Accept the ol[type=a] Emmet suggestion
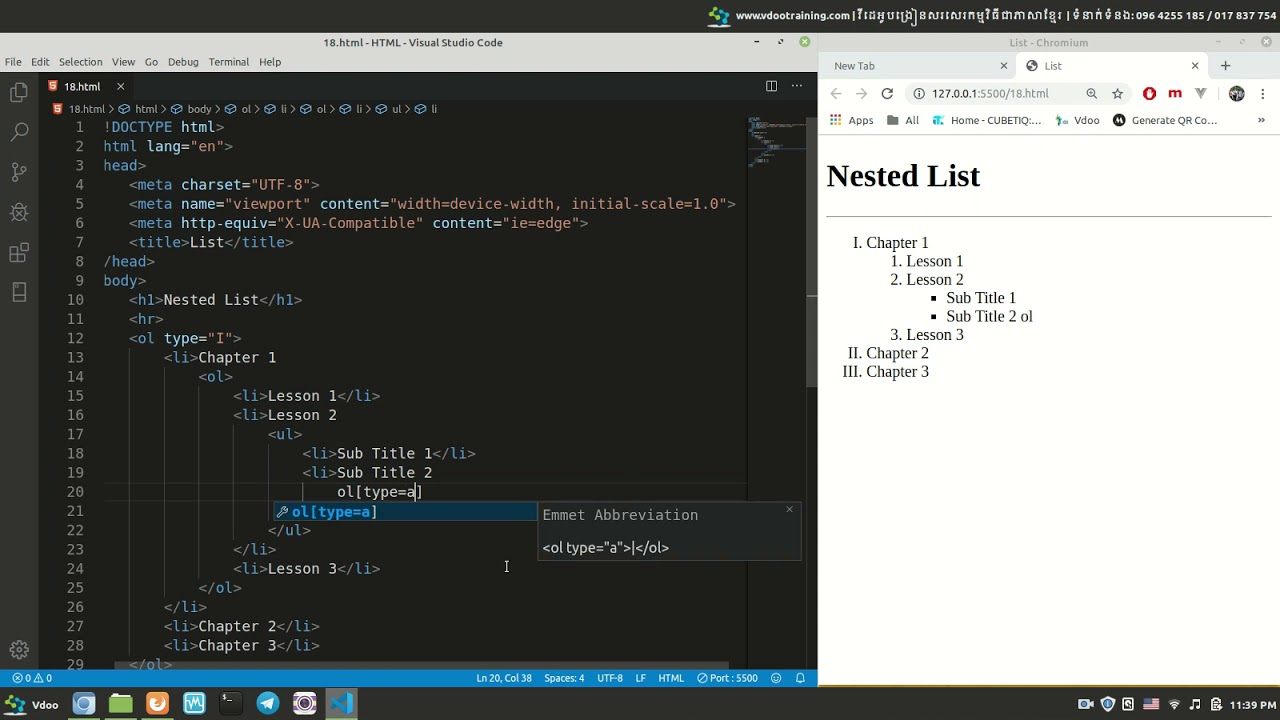 (405, 512)
